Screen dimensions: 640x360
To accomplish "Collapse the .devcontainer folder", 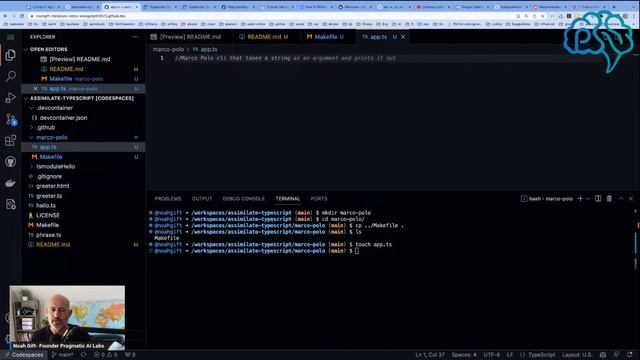I will [x=54, y=108].
